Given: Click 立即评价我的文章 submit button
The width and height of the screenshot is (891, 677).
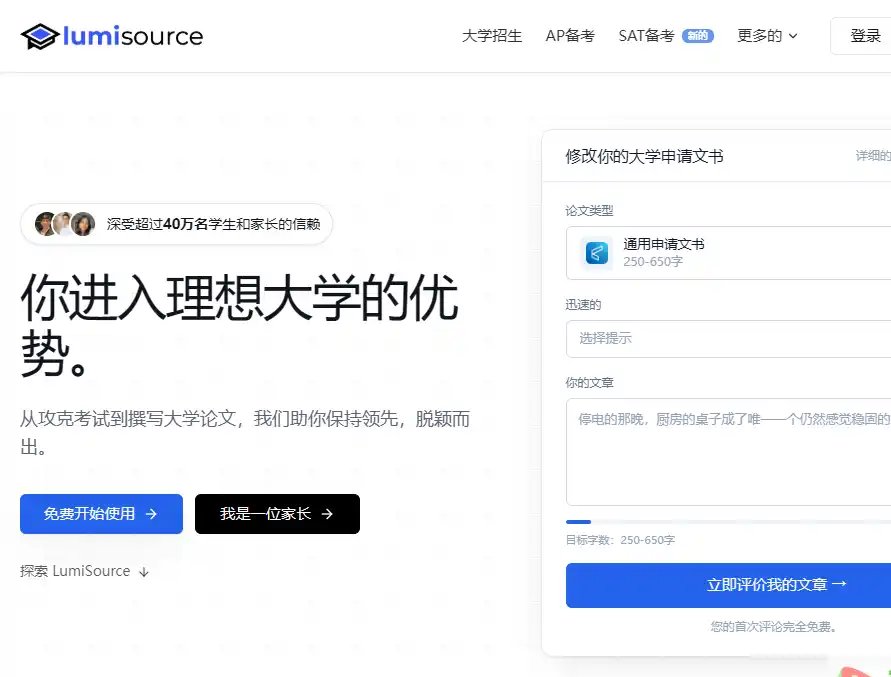Looking at the screenshot, I should (728, 585).
